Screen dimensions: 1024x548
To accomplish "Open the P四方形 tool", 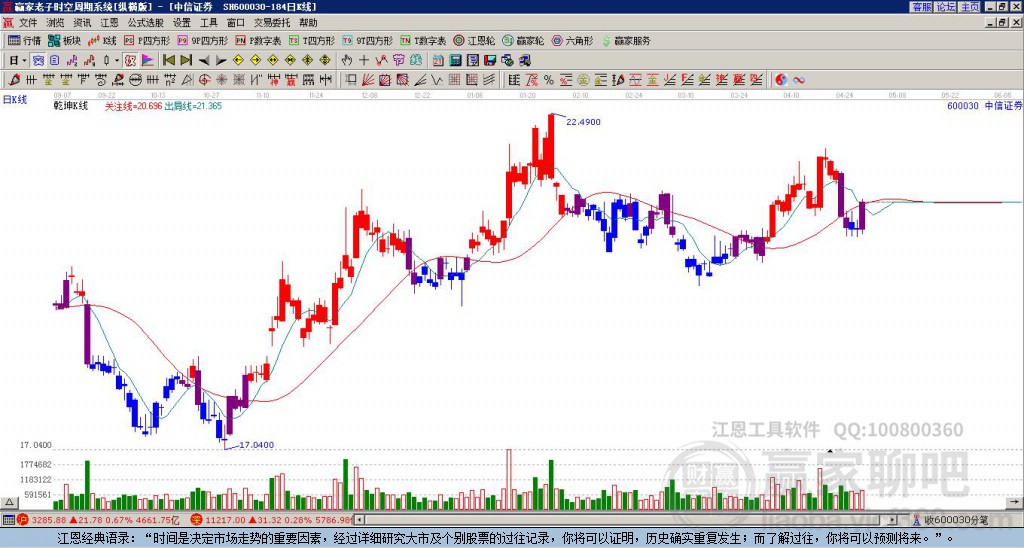I will tap(147, 40).
